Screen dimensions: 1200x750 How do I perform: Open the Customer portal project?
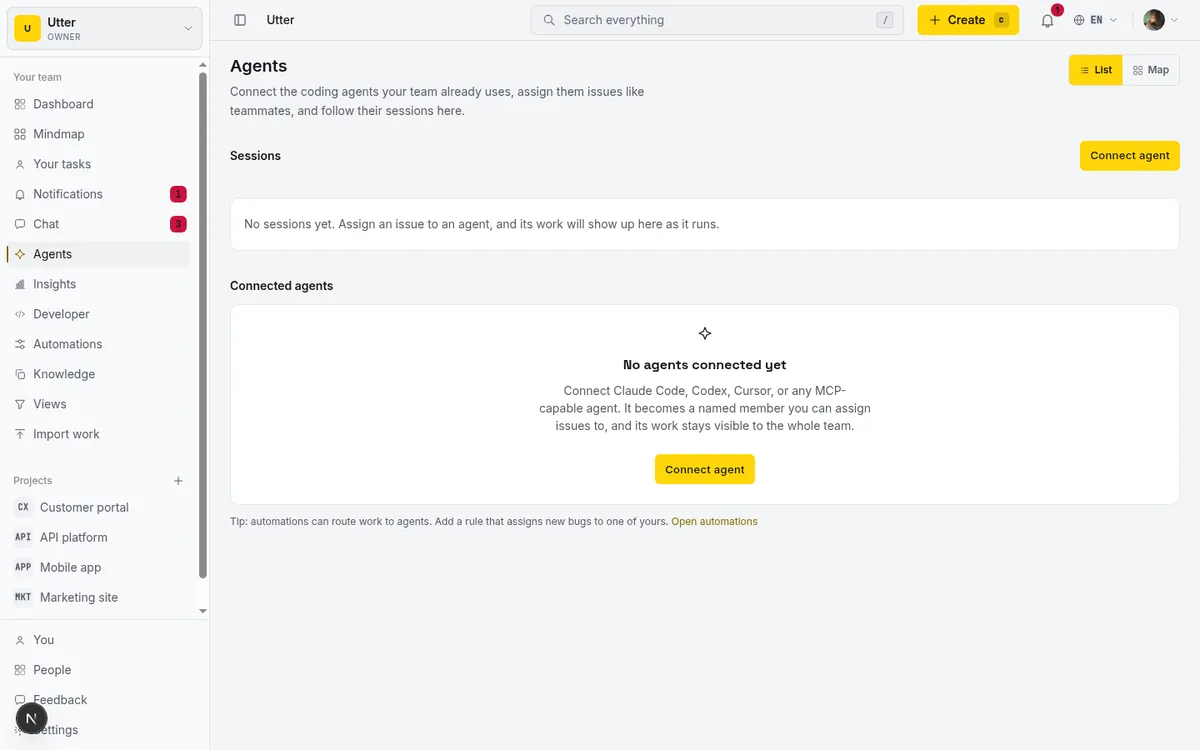click(x=97, y=507)
